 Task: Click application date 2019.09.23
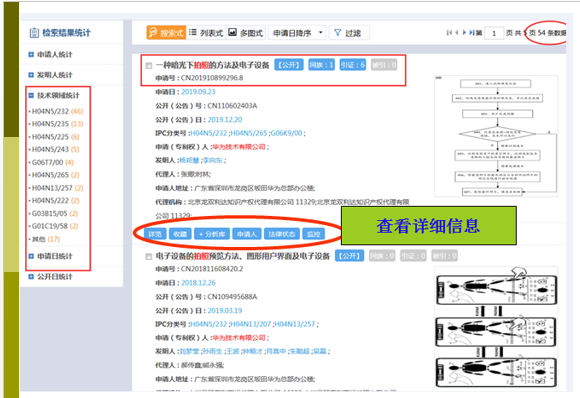pos(198,92)
